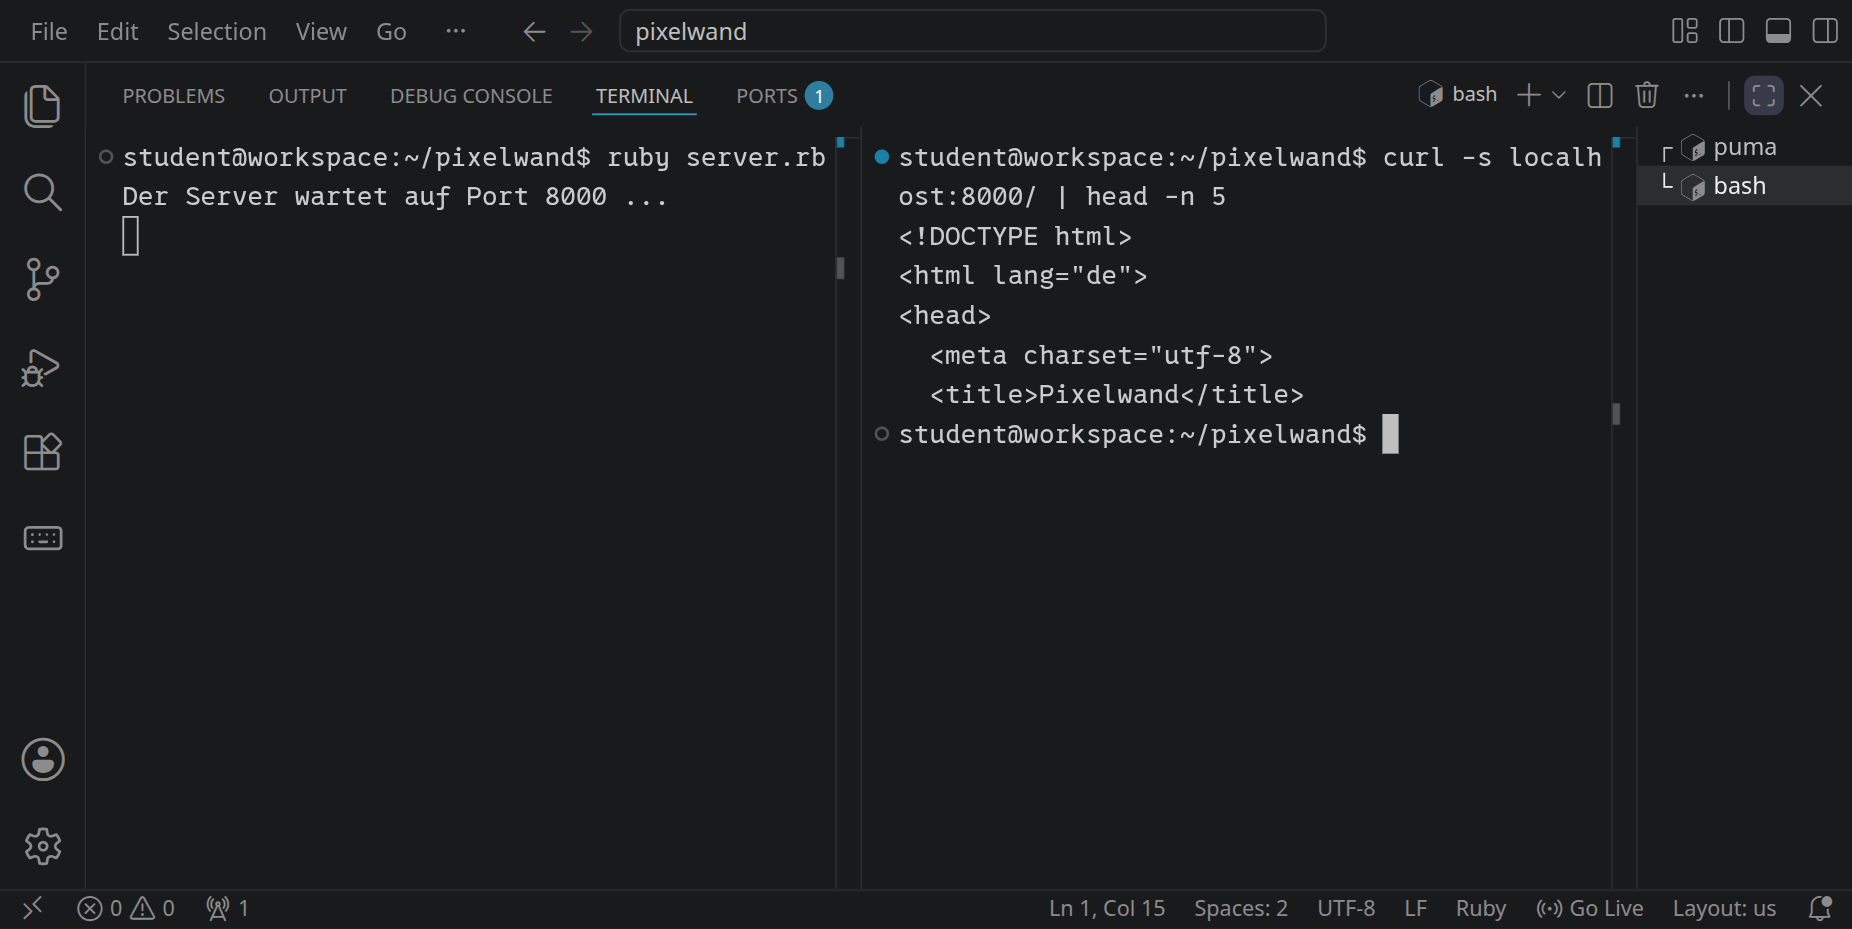The width and height of the screenshot is (1852, 929).
Task: Toggle the bottom panel visibility
Action: pos(1778,31)
